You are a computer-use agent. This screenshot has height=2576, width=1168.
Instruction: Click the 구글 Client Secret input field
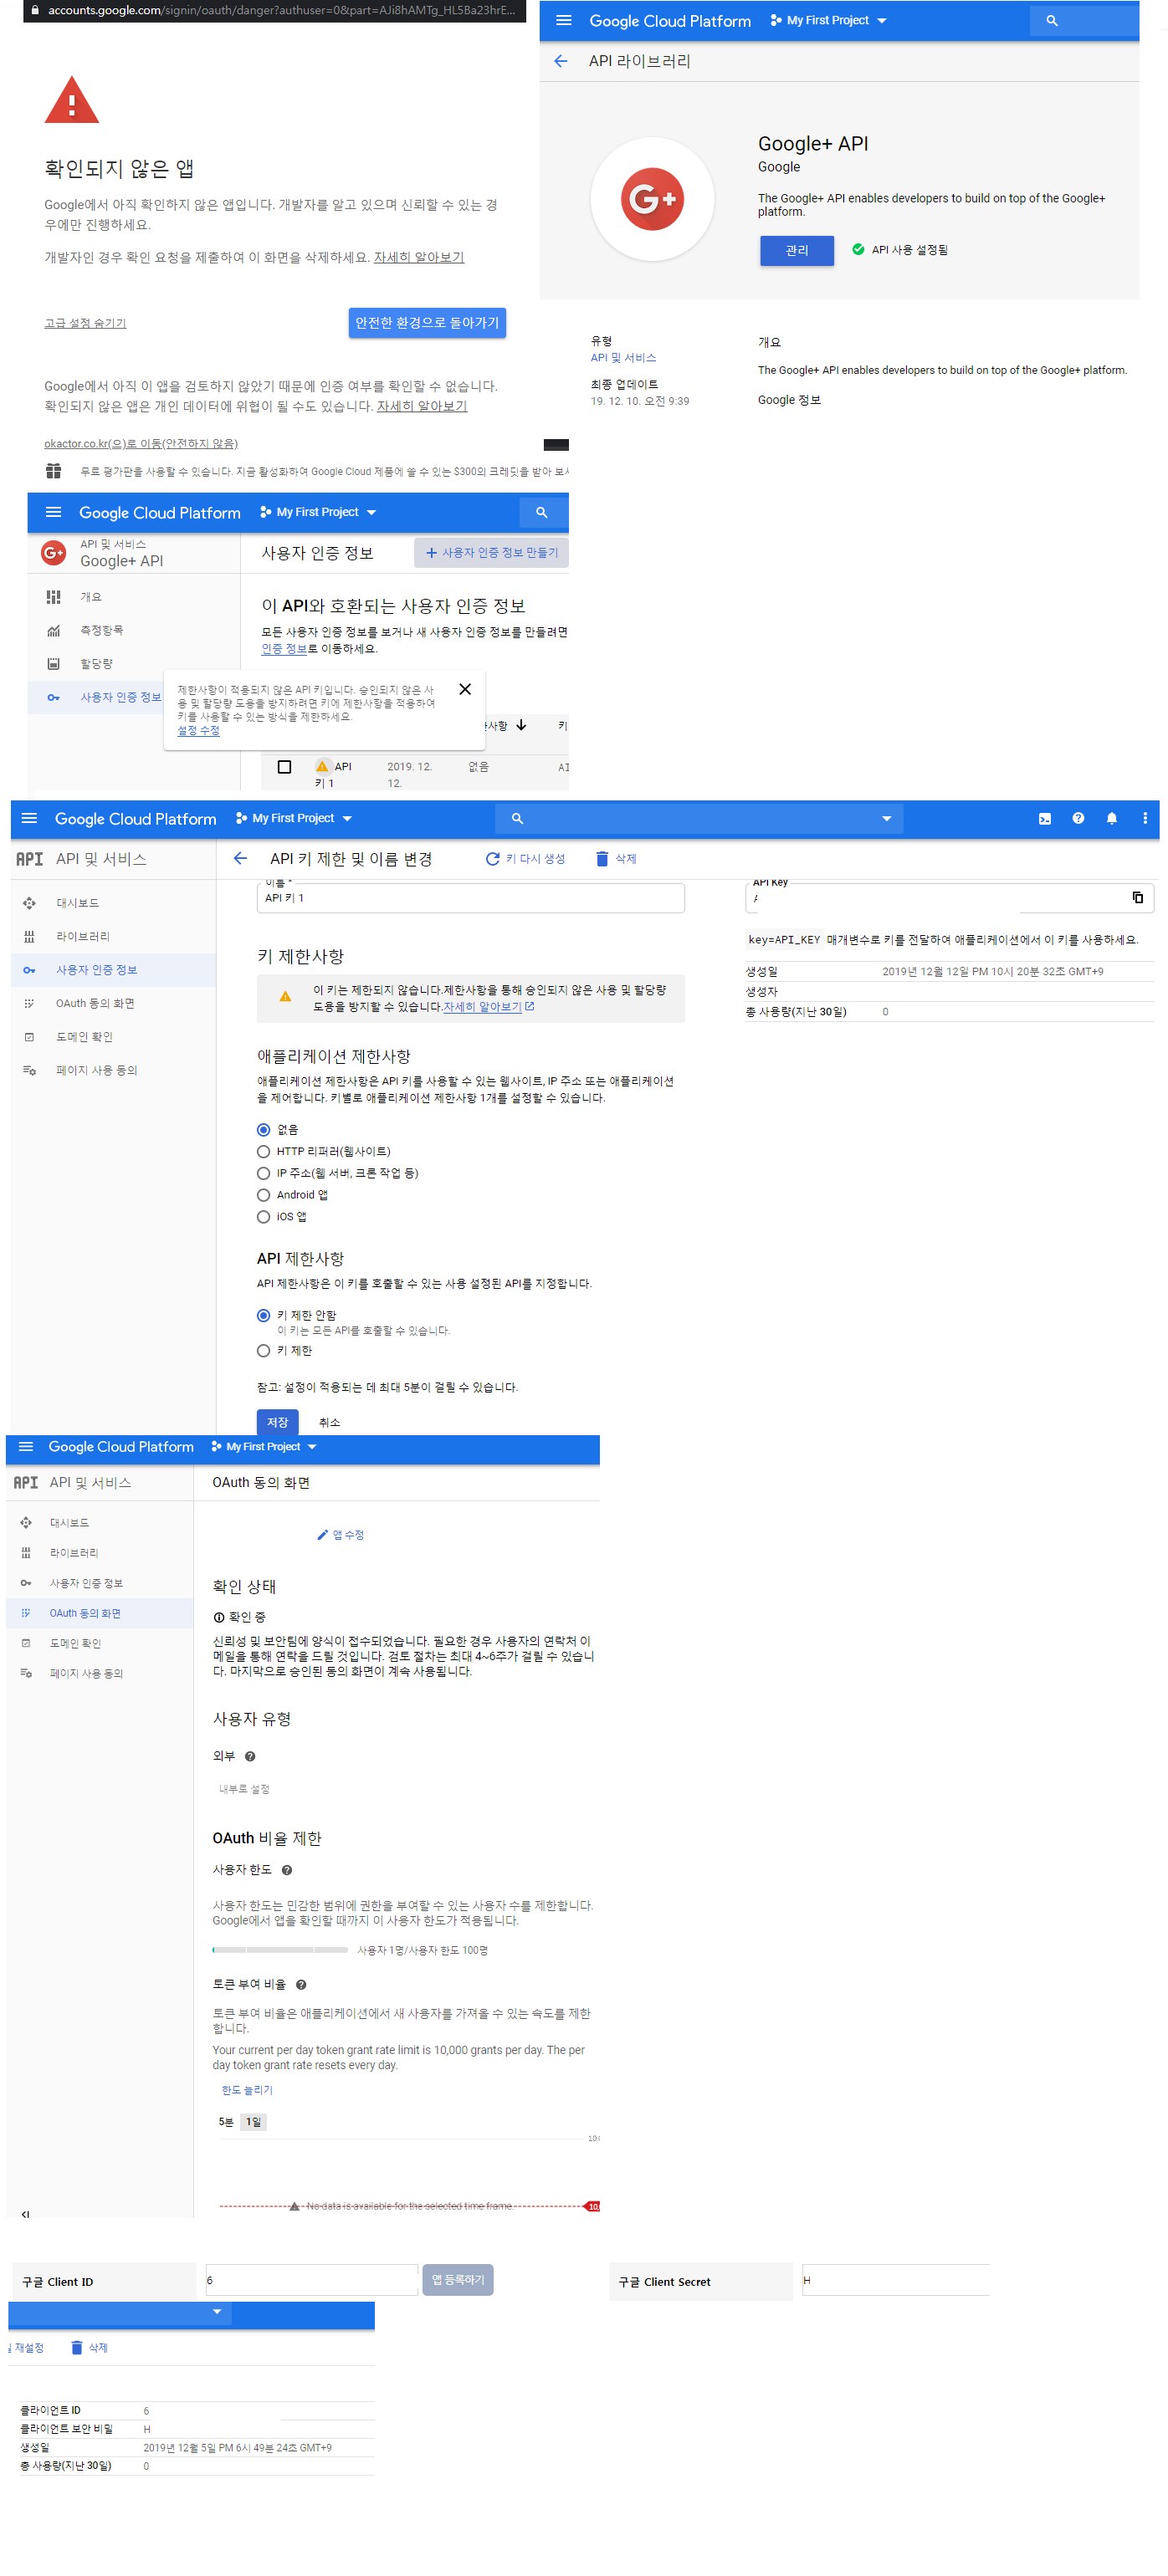(896, 2280)
